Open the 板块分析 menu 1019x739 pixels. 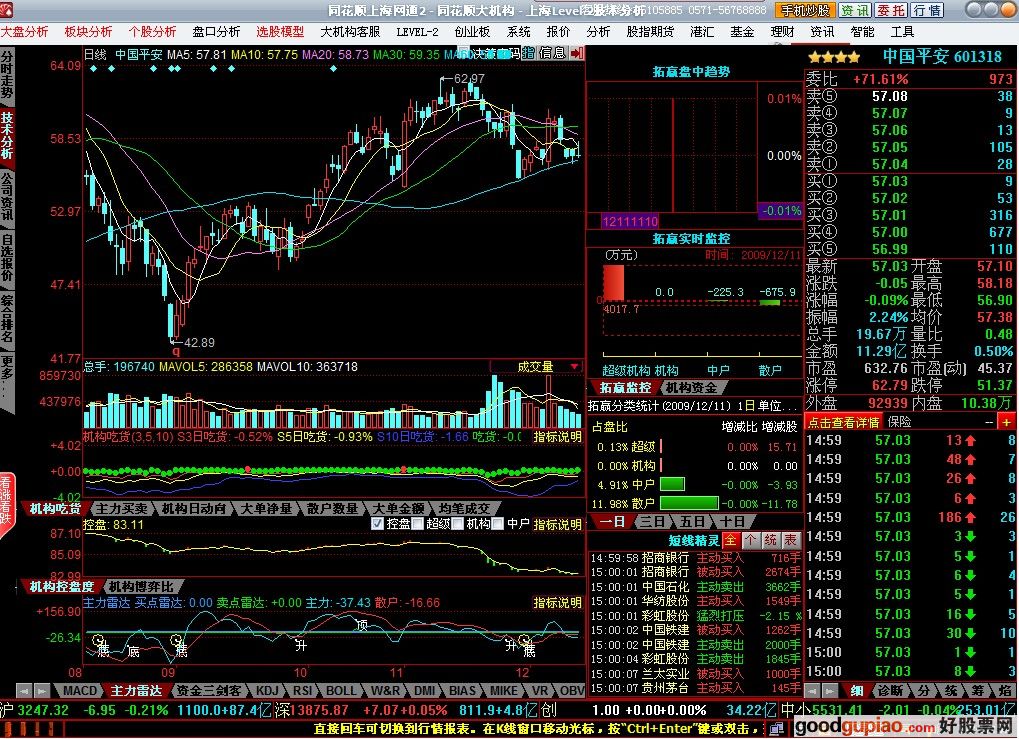pyautogui.click(x=88, y=32)
